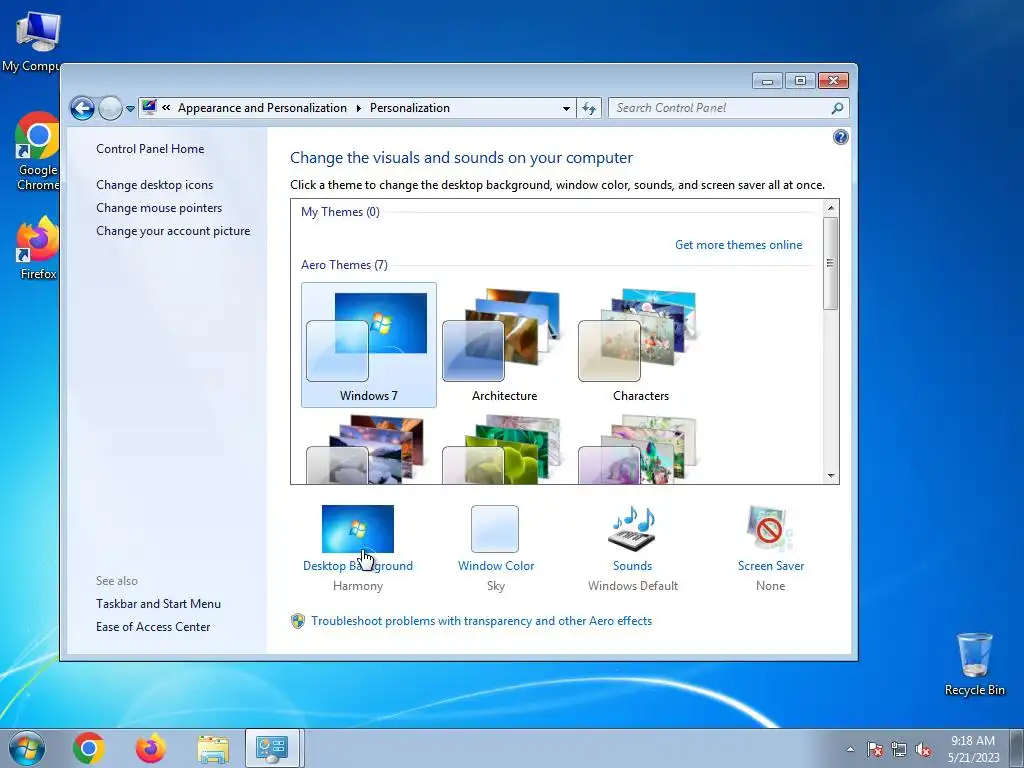Open the Sounds icon
Viewport: 1024px width, 768px height.
click(632, 528)
